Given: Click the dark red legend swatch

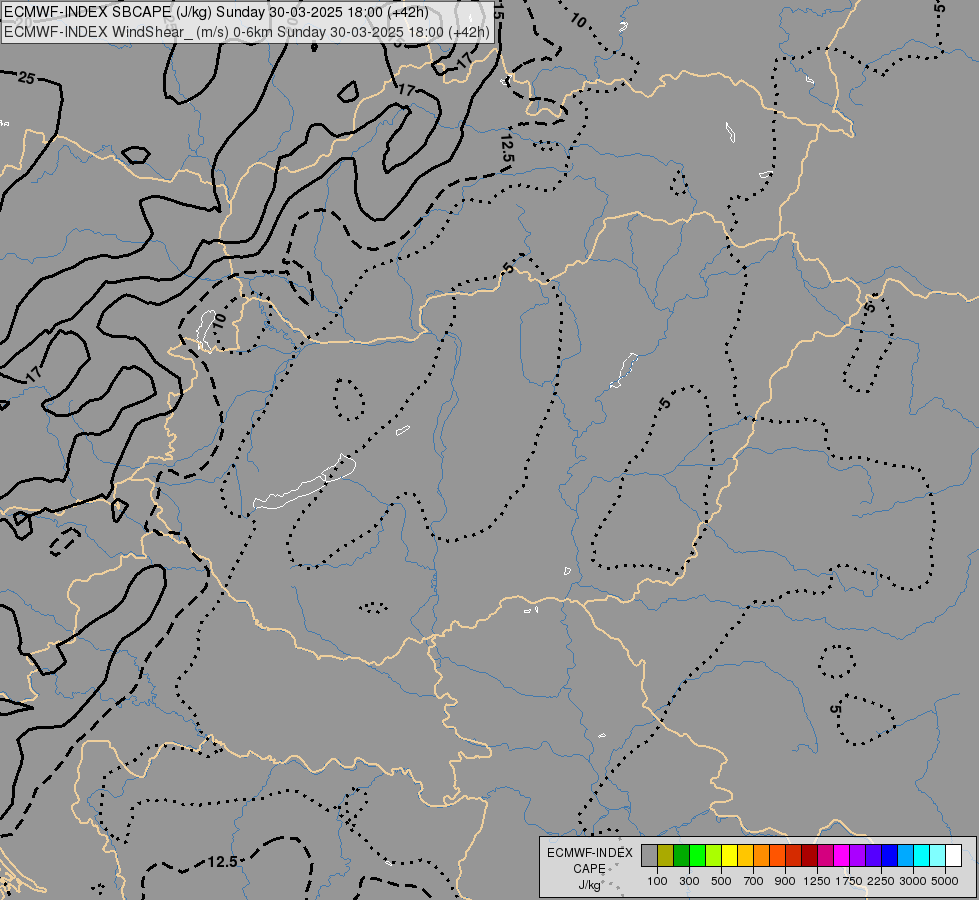Looking at the screenshot, I should [x=810, y=856].
